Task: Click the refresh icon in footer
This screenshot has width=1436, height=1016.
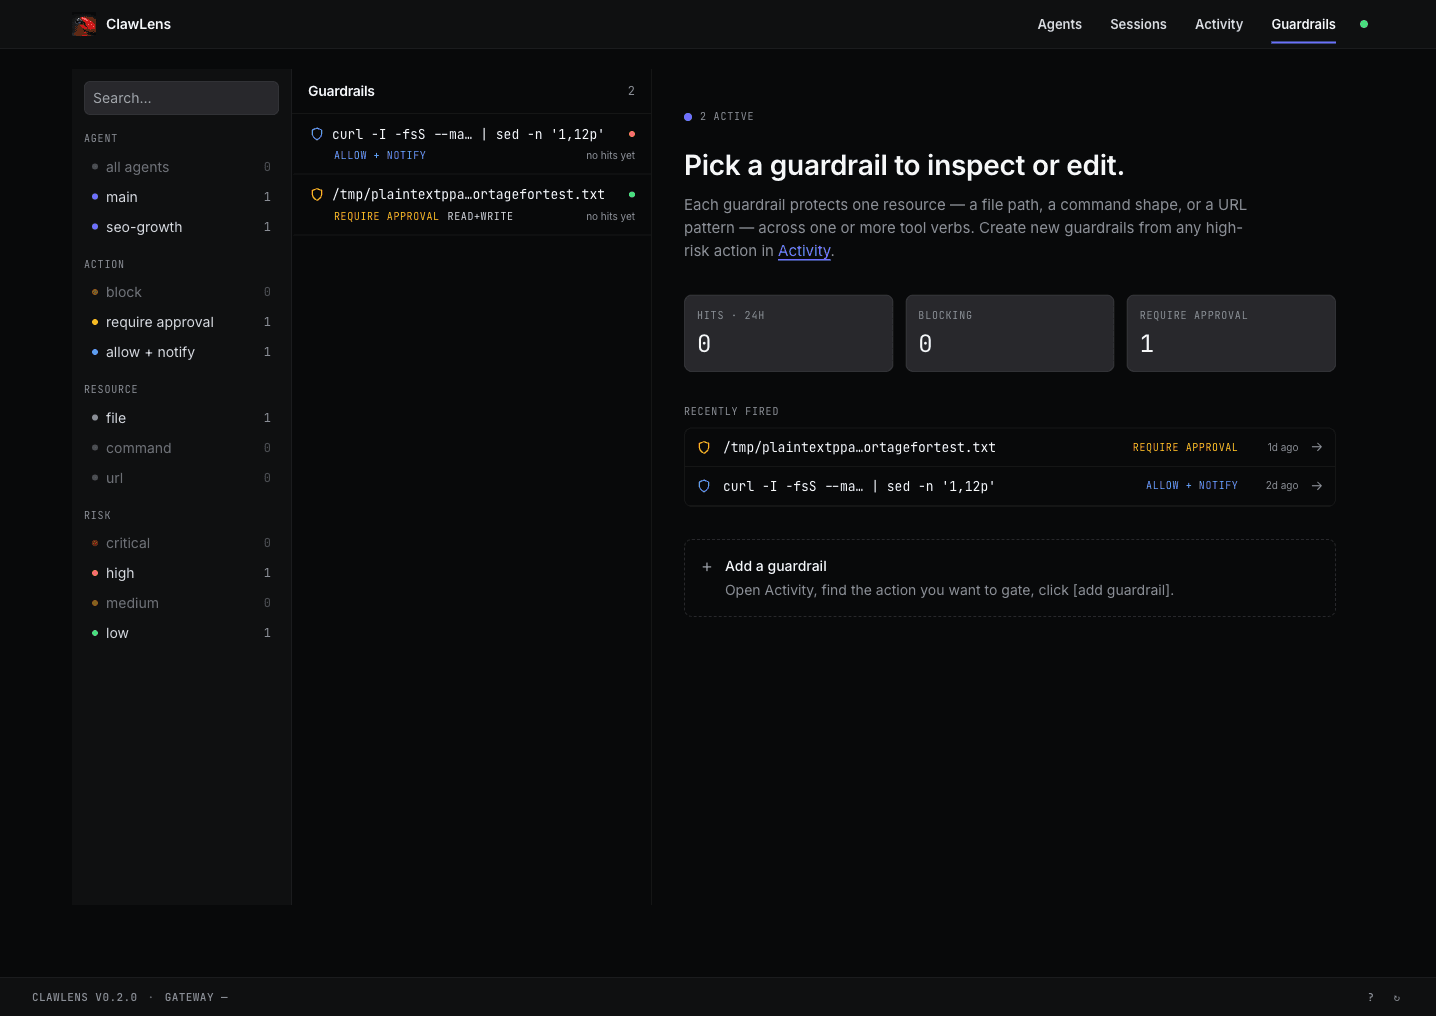Action: [1397, 997]
